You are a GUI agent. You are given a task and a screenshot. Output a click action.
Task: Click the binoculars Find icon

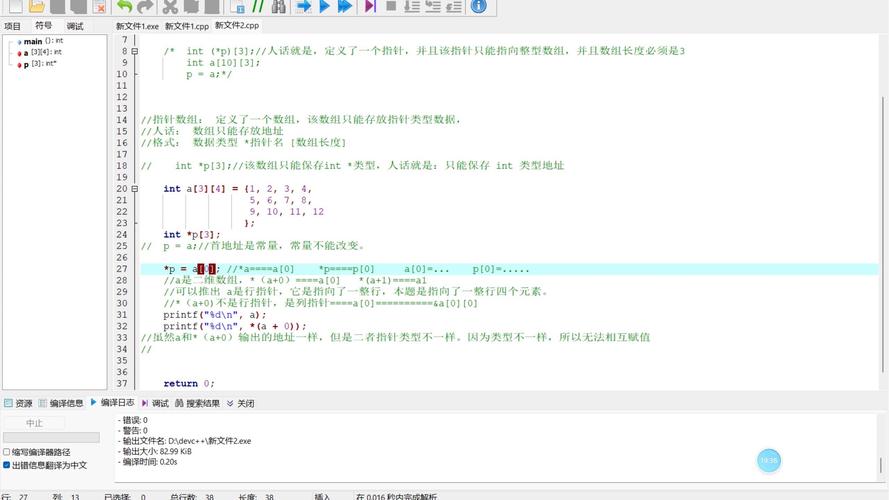tap(279, 6)
